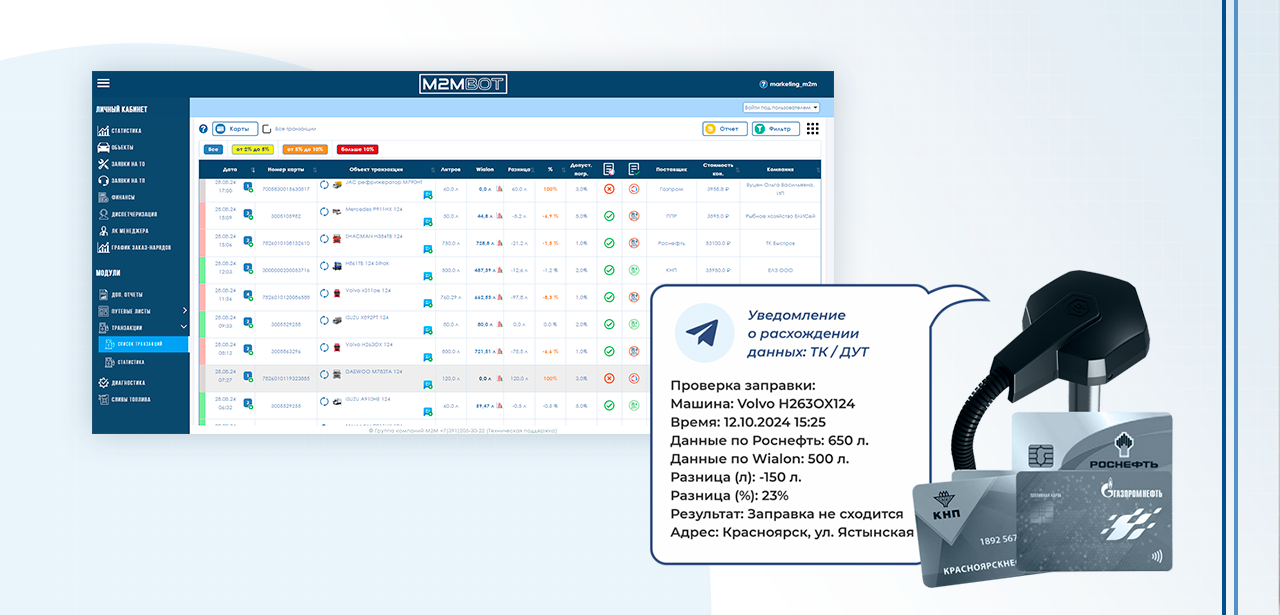Click the 53100.0 ₽ cost cell

pos(718,242)
